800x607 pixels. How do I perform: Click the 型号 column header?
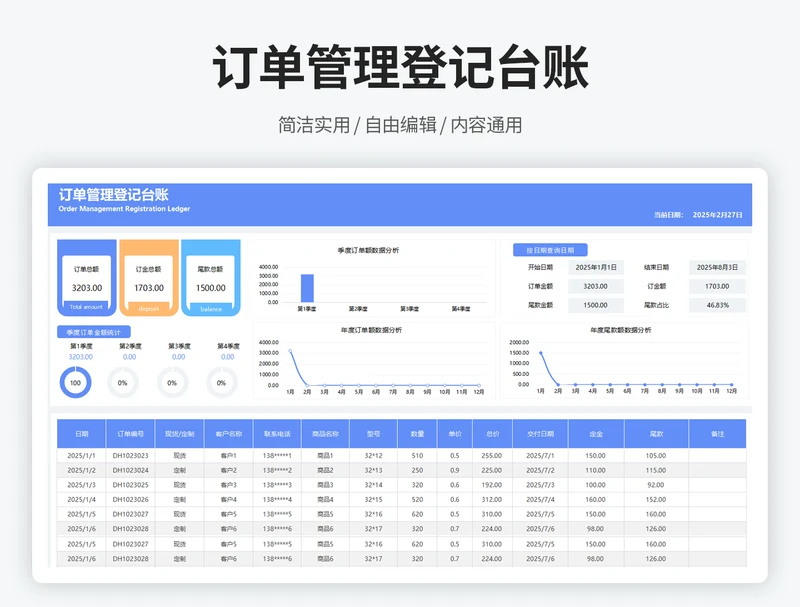373,434
